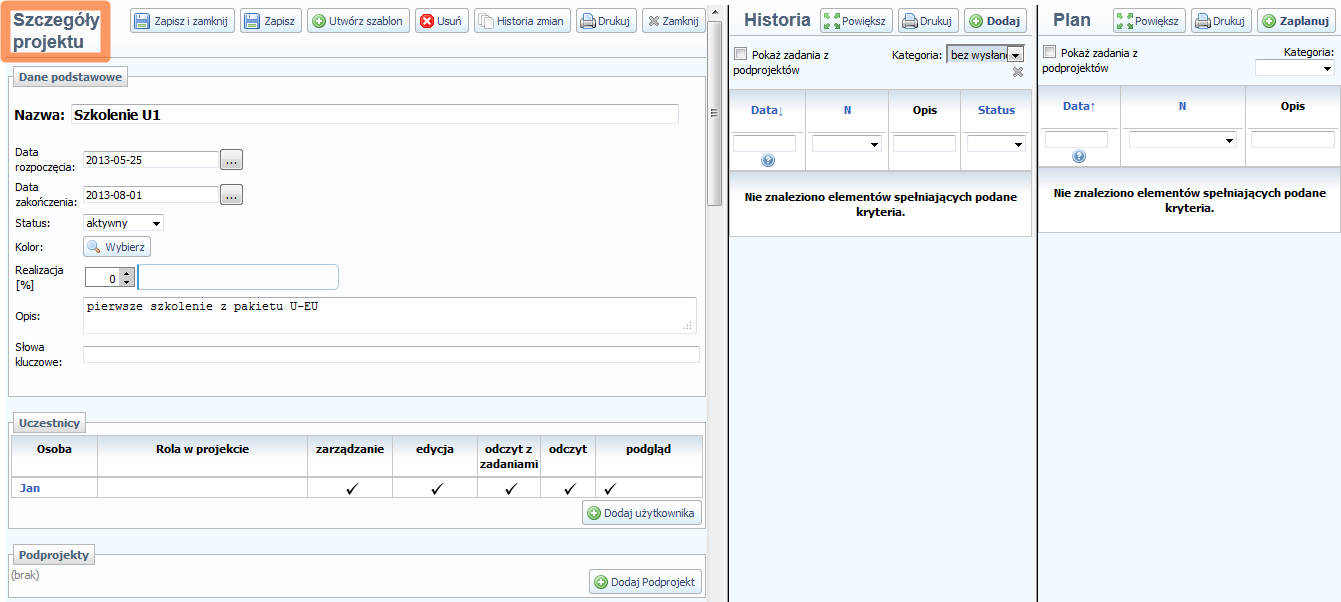Screen dimensions: 1341x602
Task: Open the Status dropdown showing 'aktywny'
Action: (123, 223)
